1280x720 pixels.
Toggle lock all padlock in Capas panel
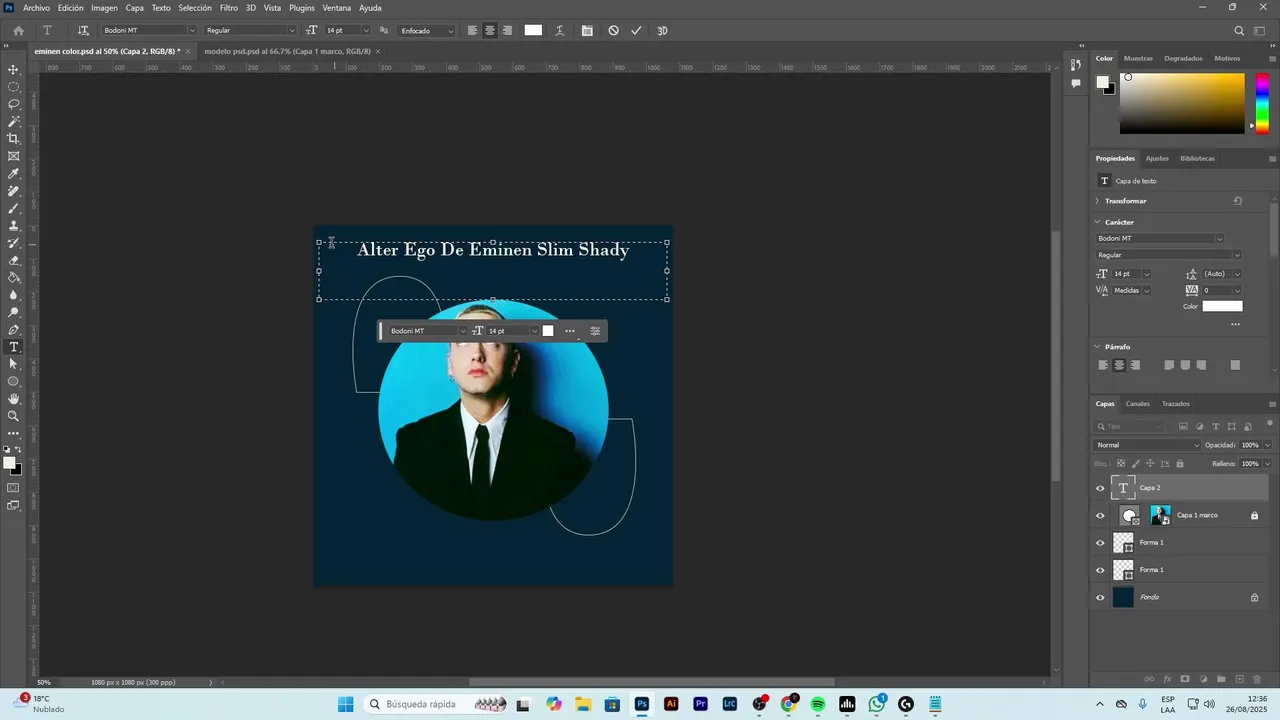[x=1180, y=463]
